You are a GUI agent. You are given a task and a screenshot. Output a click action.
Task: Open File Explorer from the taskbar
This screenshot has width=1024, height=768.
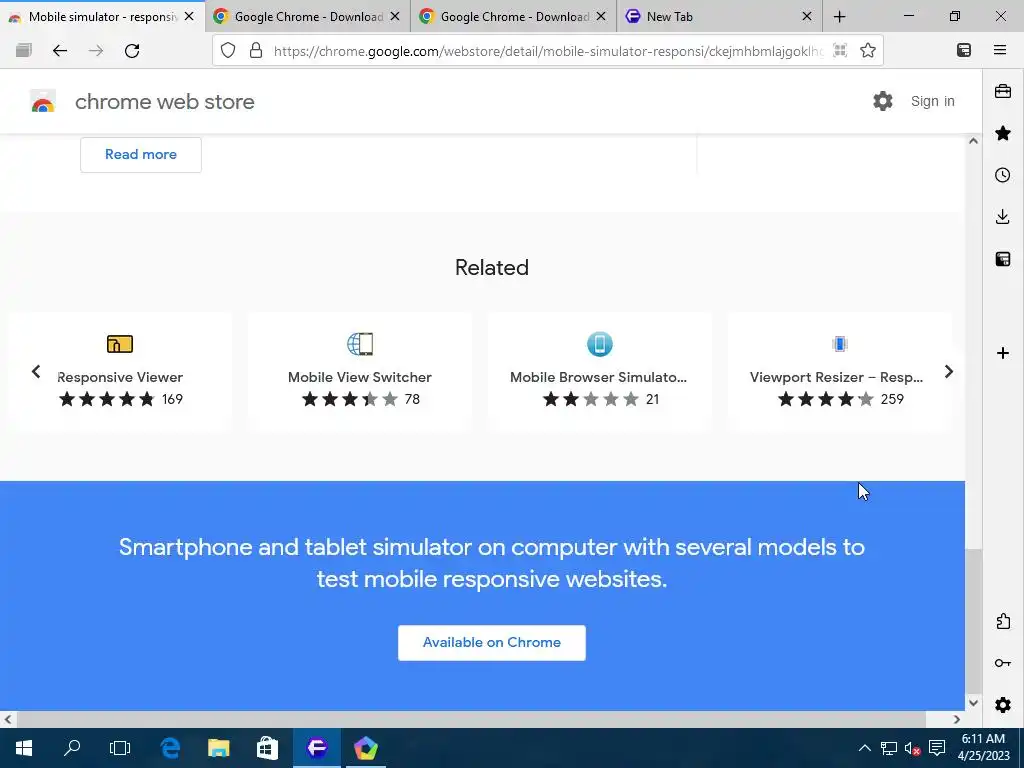[219, 748]
